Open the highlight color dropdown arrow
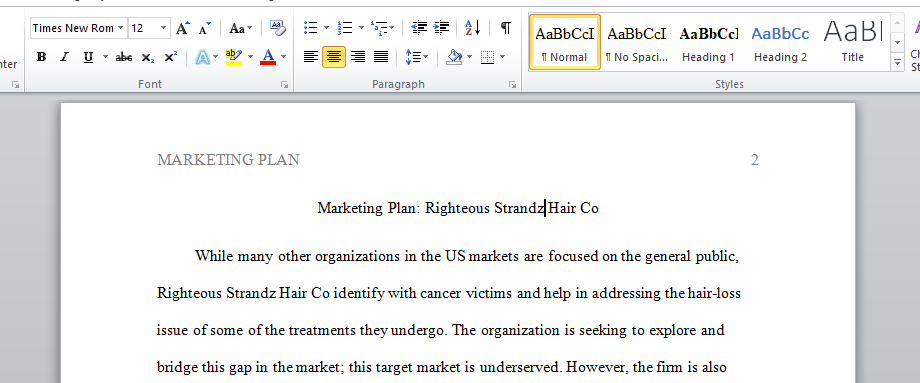Image resolution: width=920 pixels, height=383 pixels. (x=251, y=57)
